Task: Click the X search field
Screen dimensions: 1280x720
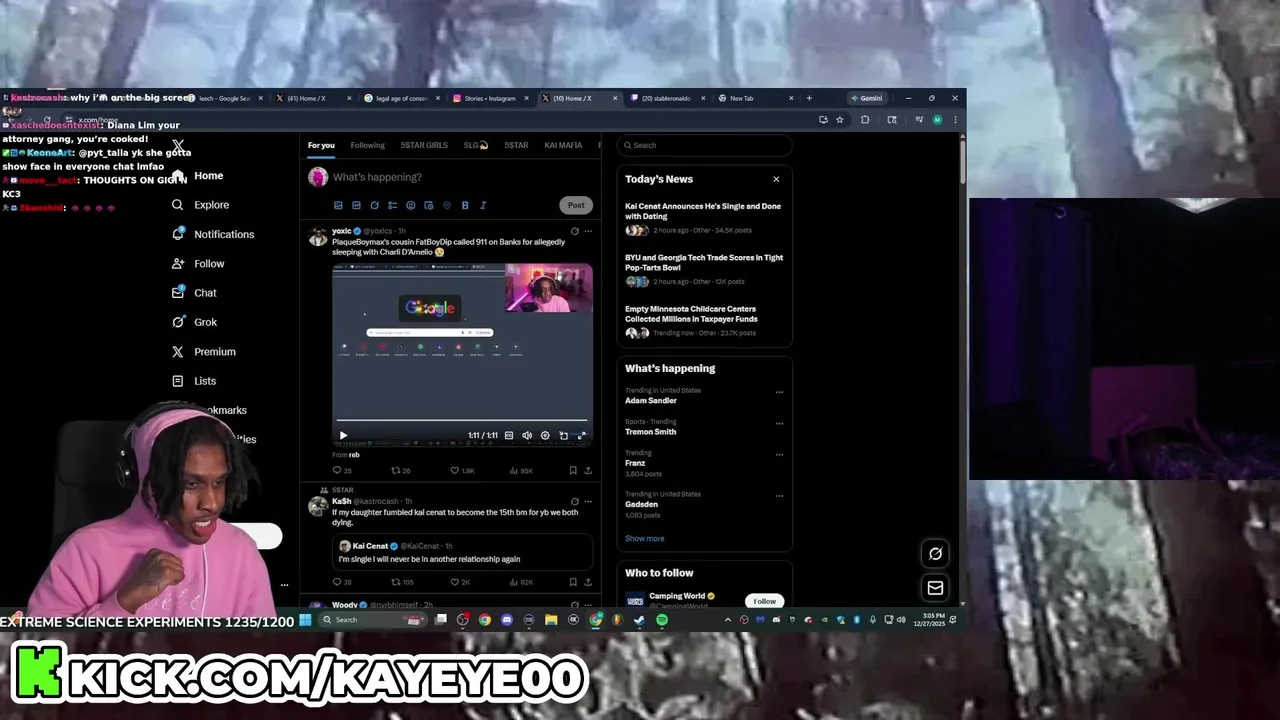Action: [x=704, y=145]
